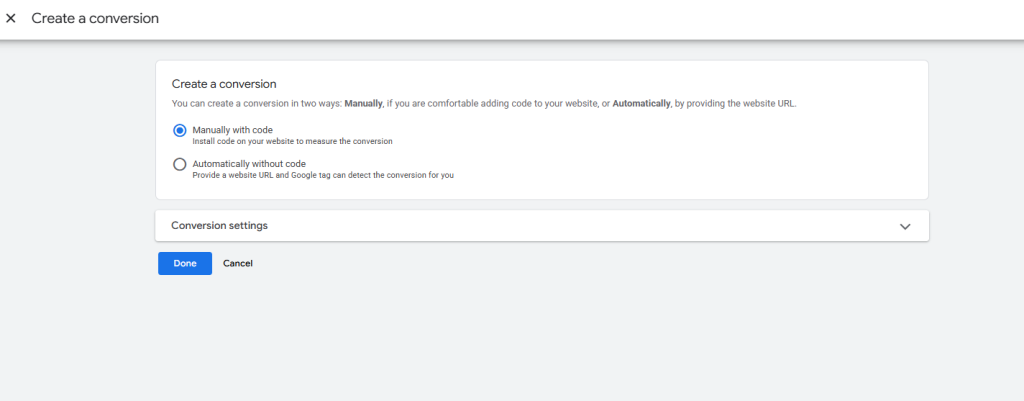Viewport: 1024px width, 401px height.
Task: Click the "Manually with code" label text
Action: tap(232, 130)
